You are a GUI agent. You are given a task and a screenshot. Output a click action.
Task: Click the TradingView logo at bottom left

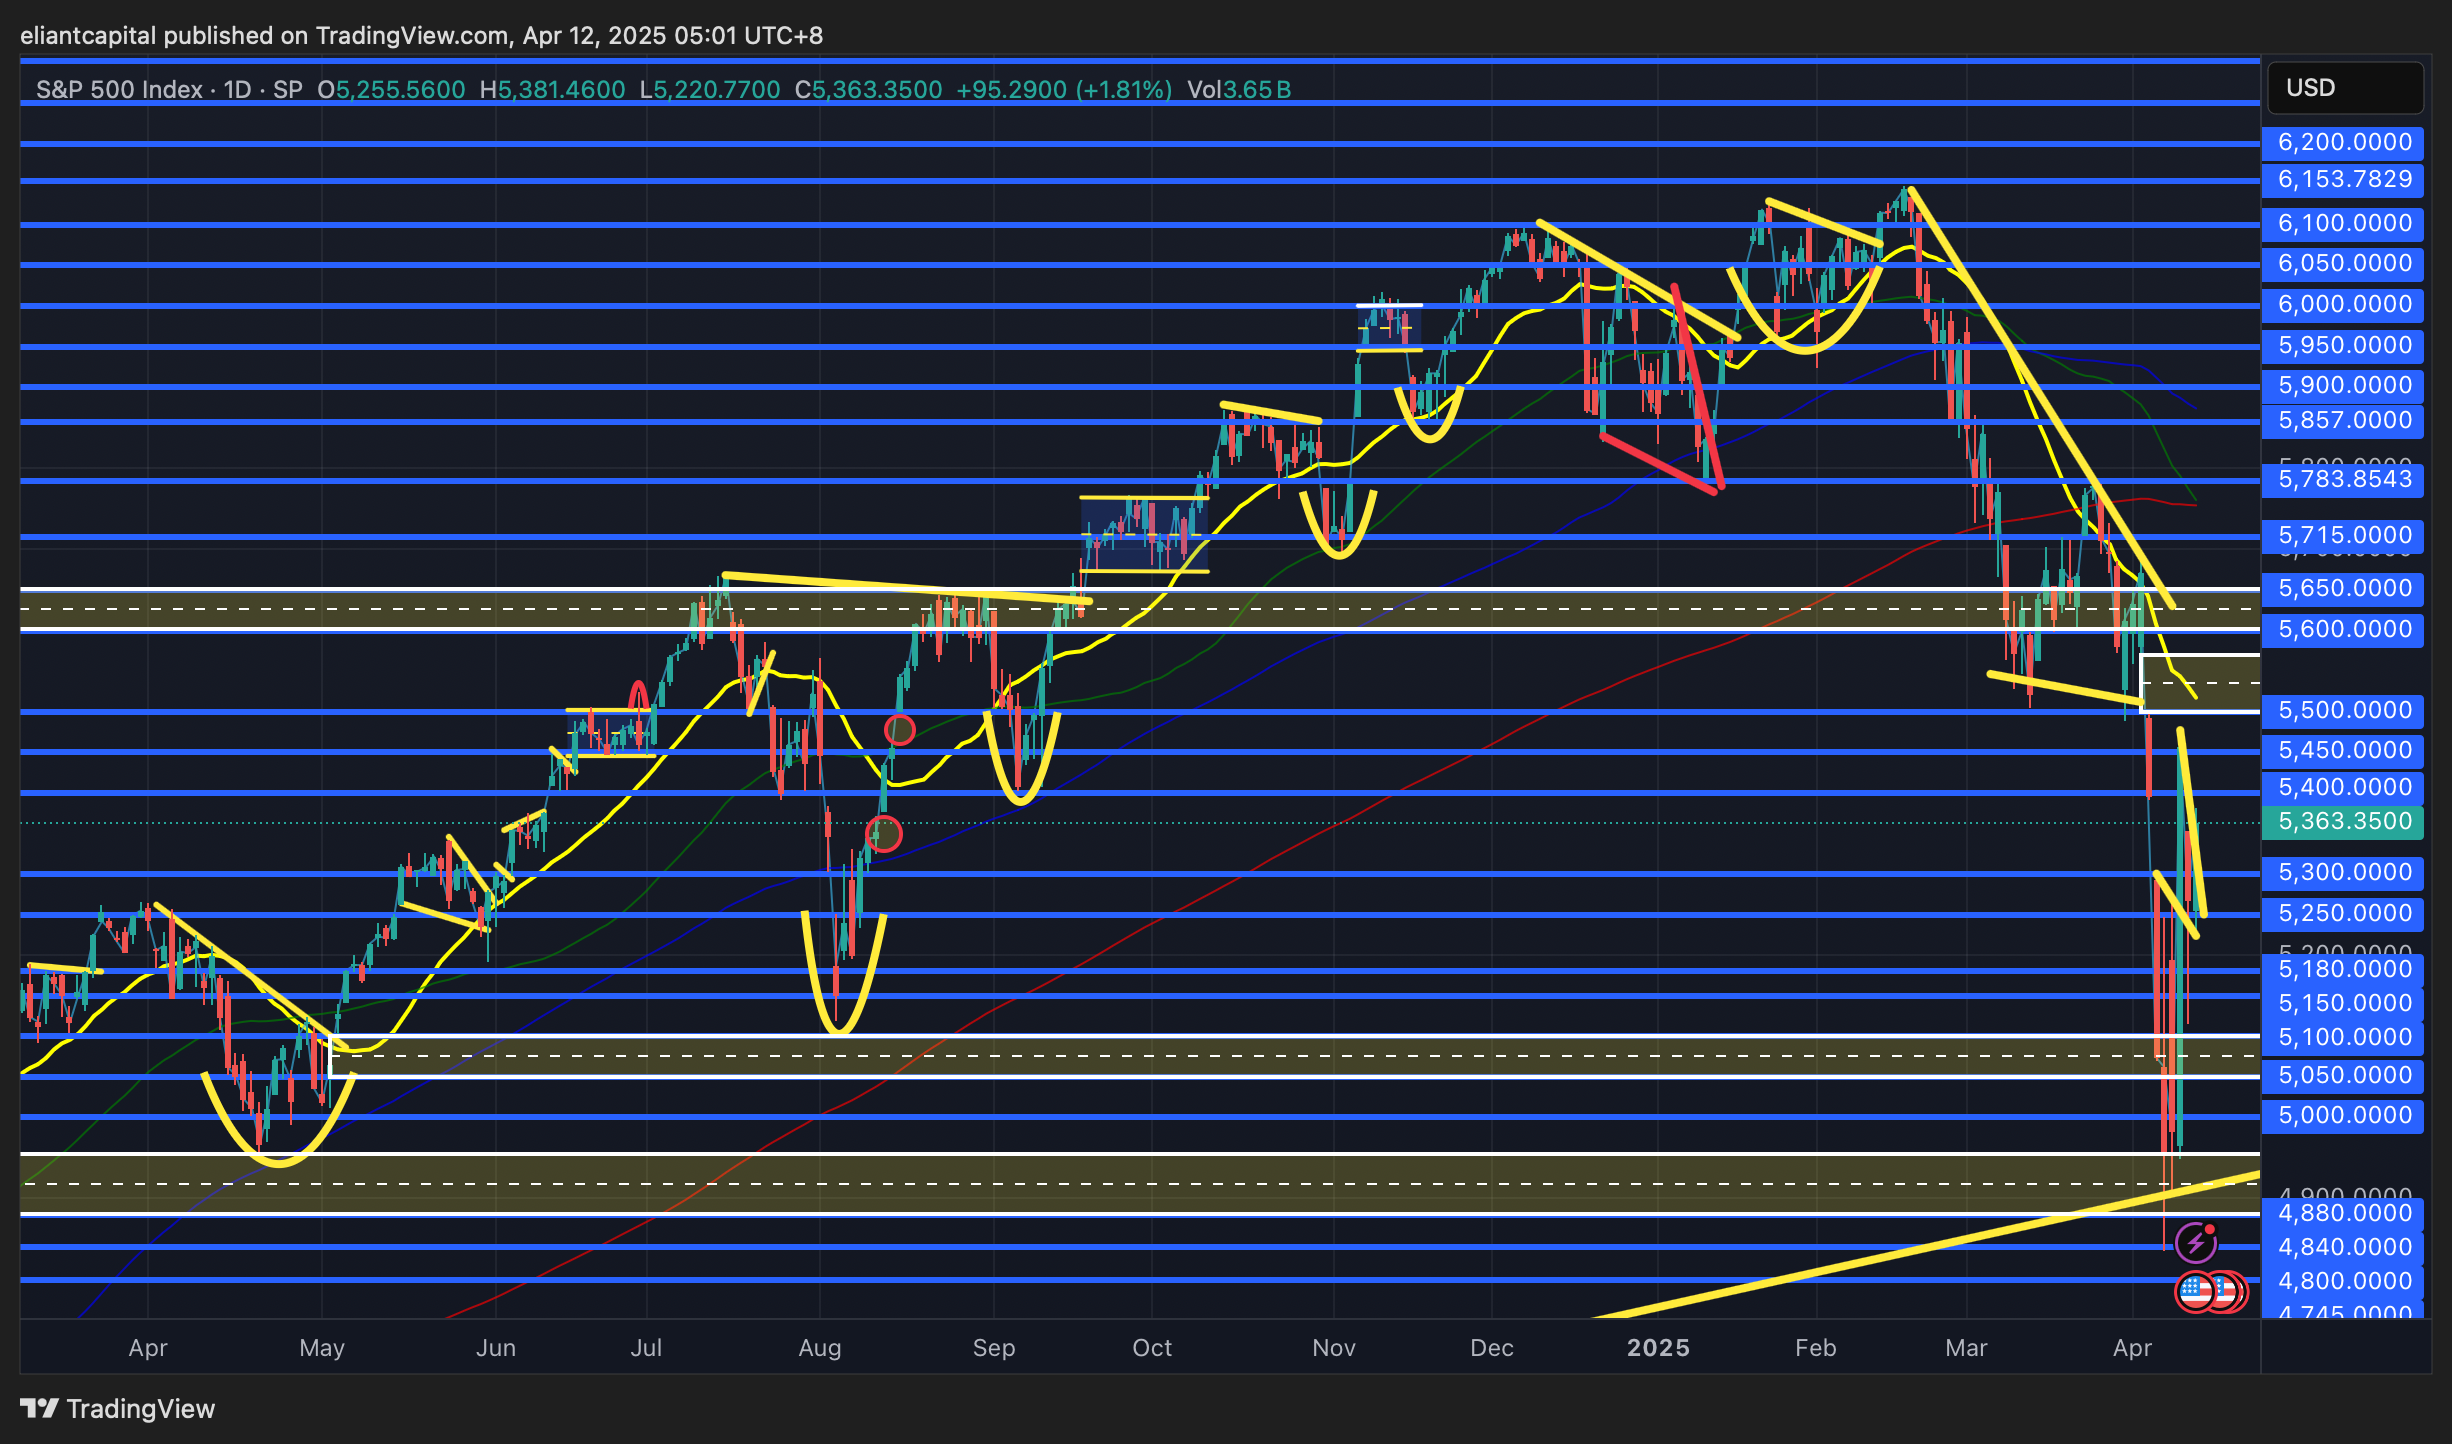(x=118, y=1408)
